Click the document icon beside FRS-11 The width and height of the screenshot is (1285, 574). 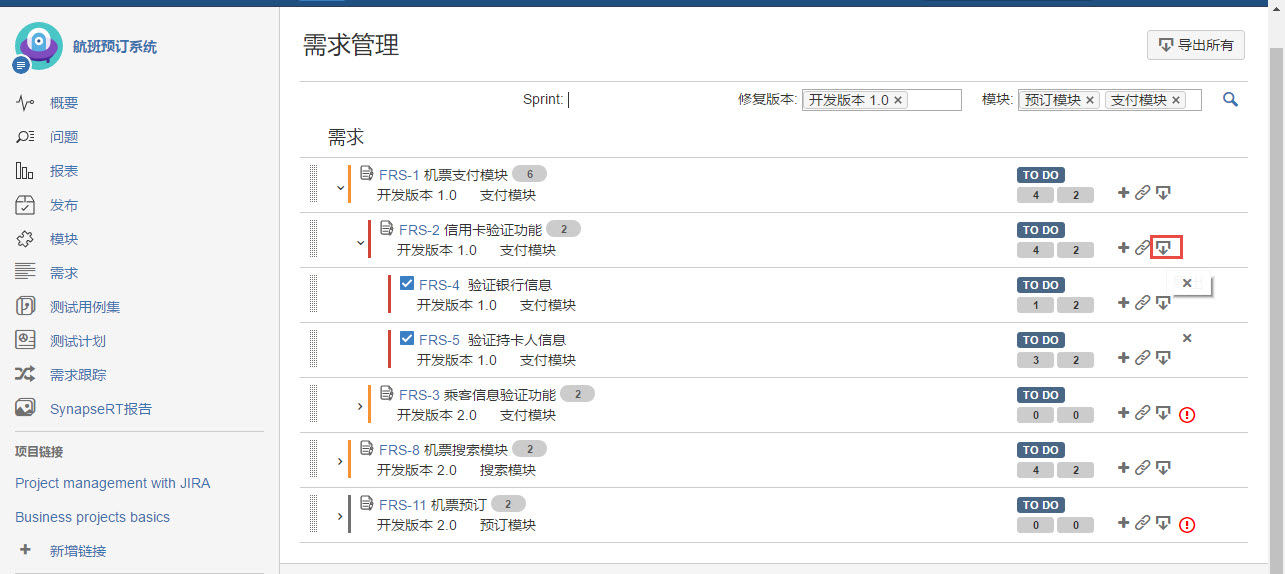point(366,504)
